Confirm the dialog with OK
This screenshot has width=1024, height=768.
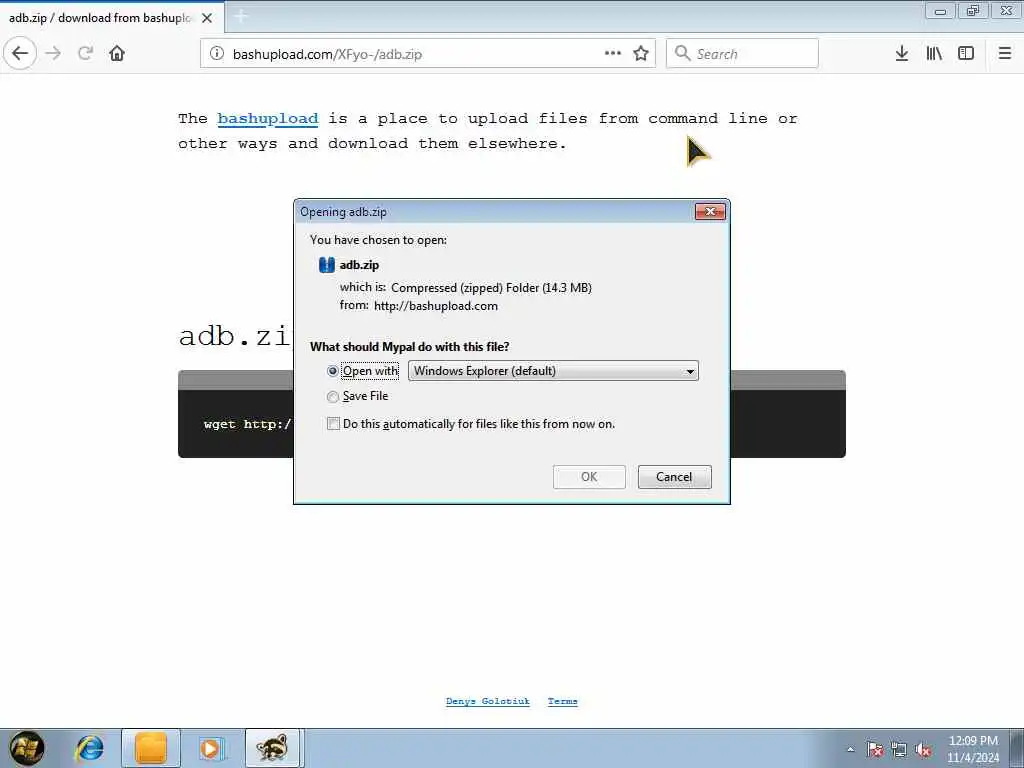tap(589, 477)
